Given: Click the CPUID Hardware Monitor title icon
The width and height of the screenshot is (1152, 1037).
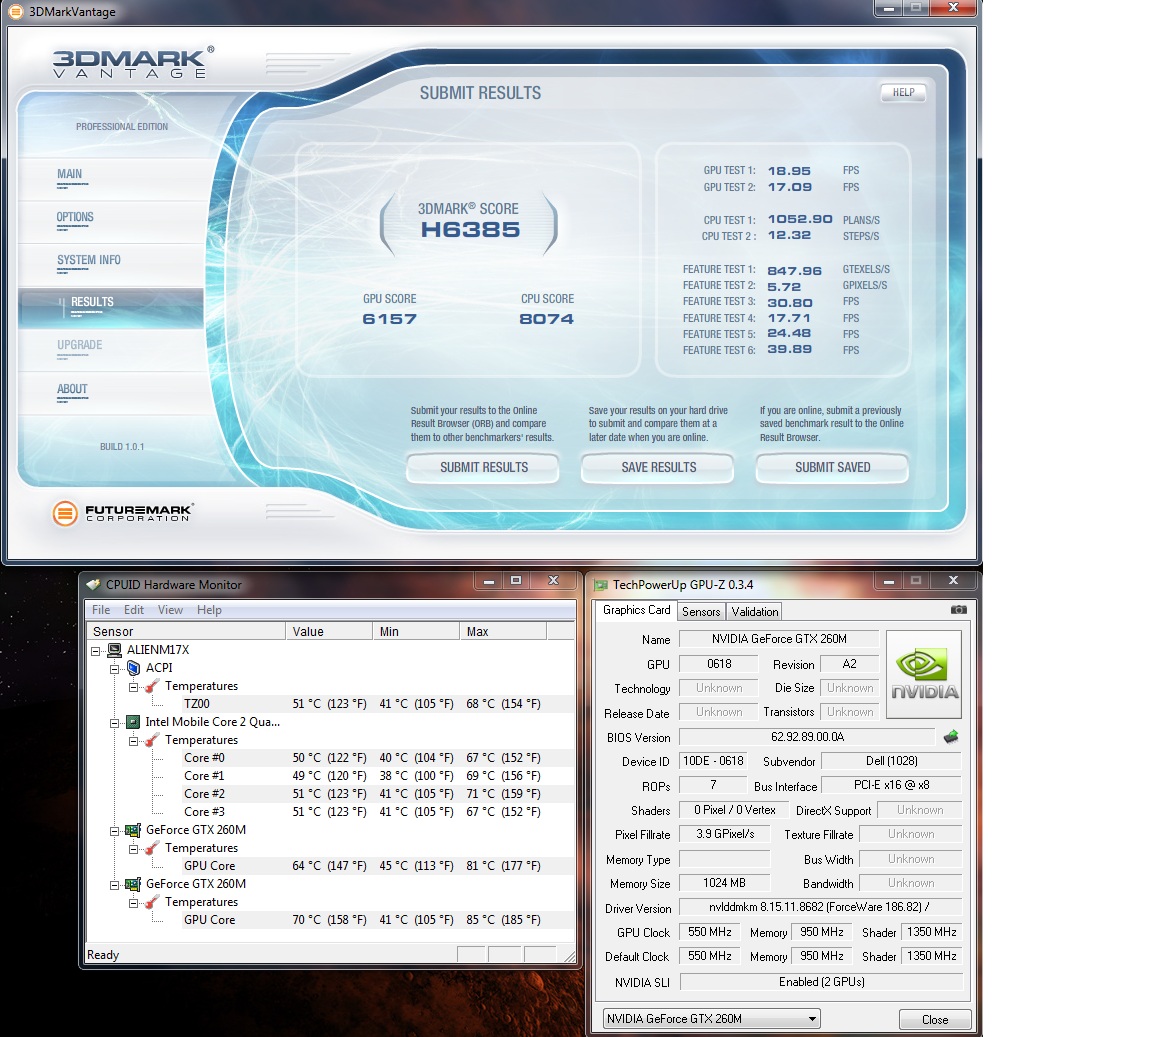Looking at the screenshot, I should pyautogui.click(x=93, y=585).
